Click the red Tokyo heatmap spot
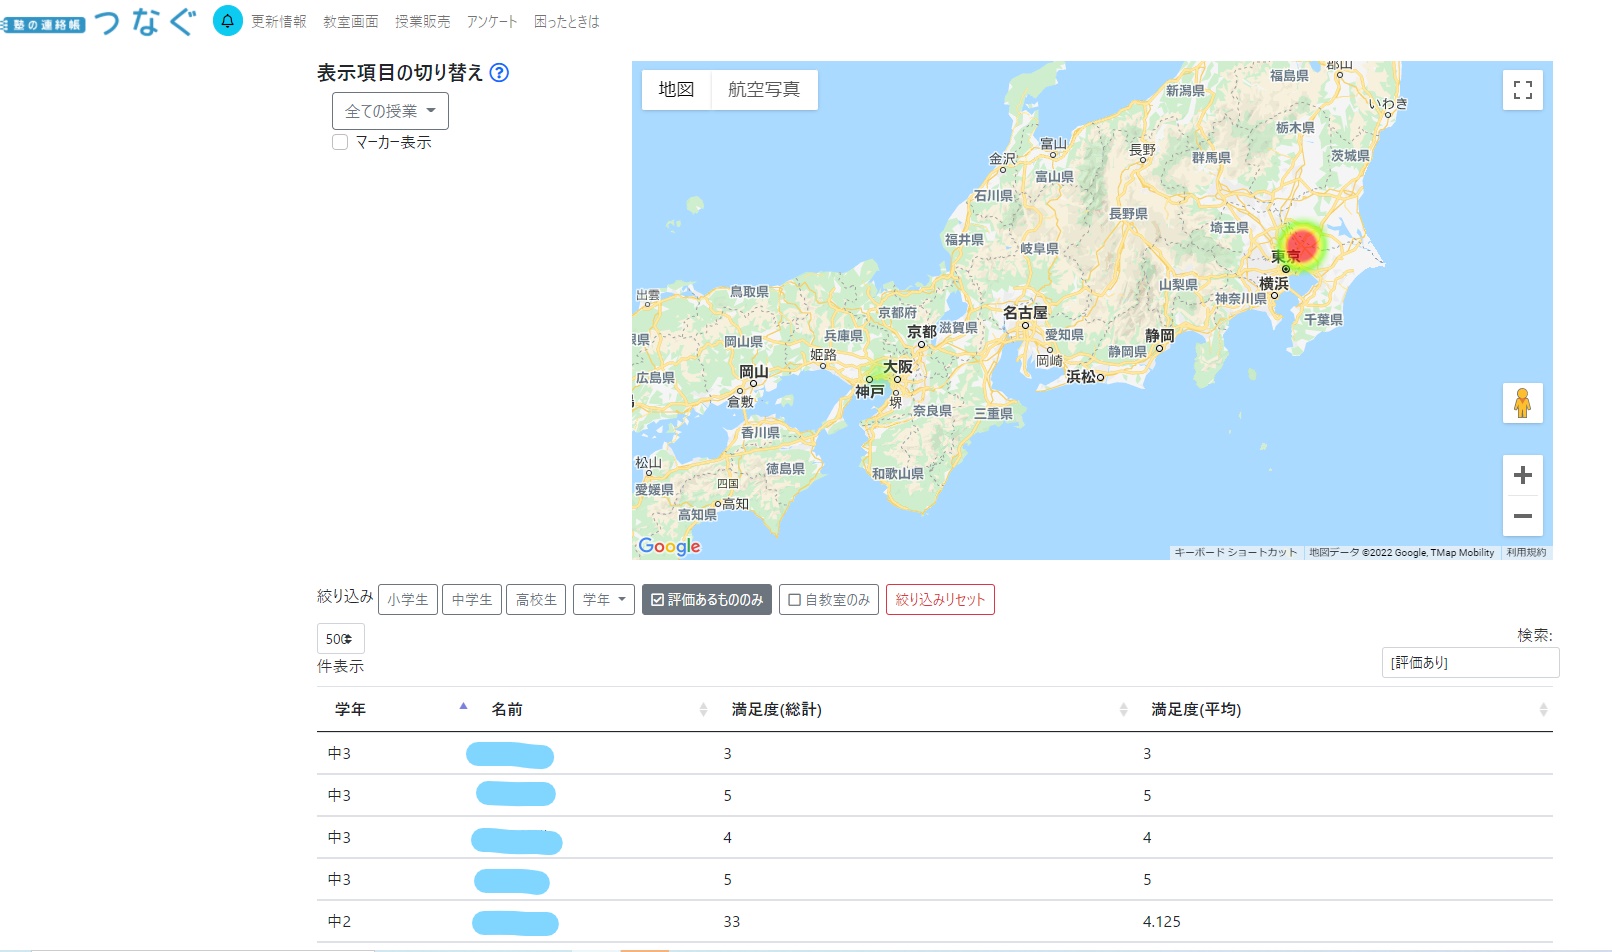The image size is (1612, 952). point(1302,245)
